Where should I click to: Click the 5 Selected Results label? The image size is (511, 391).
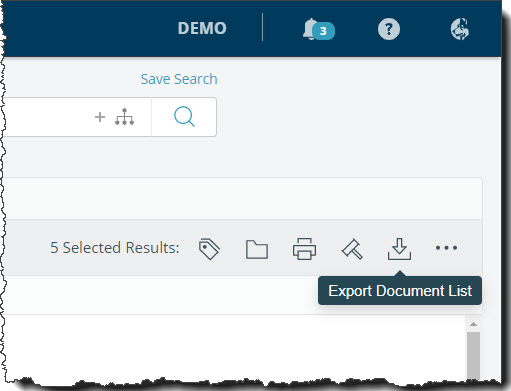pyautogui.click(x=115, y=248)
